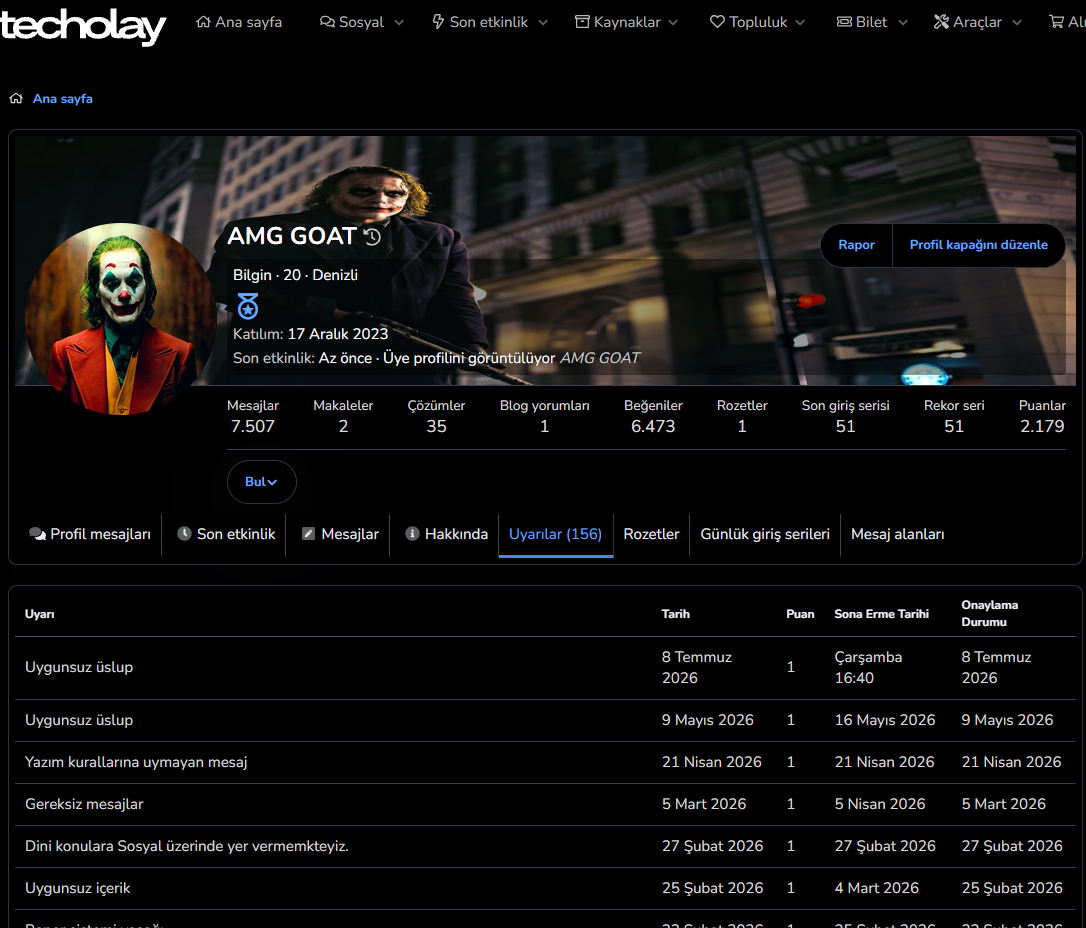Click the Rekor seri value 51

click(954, 427)
